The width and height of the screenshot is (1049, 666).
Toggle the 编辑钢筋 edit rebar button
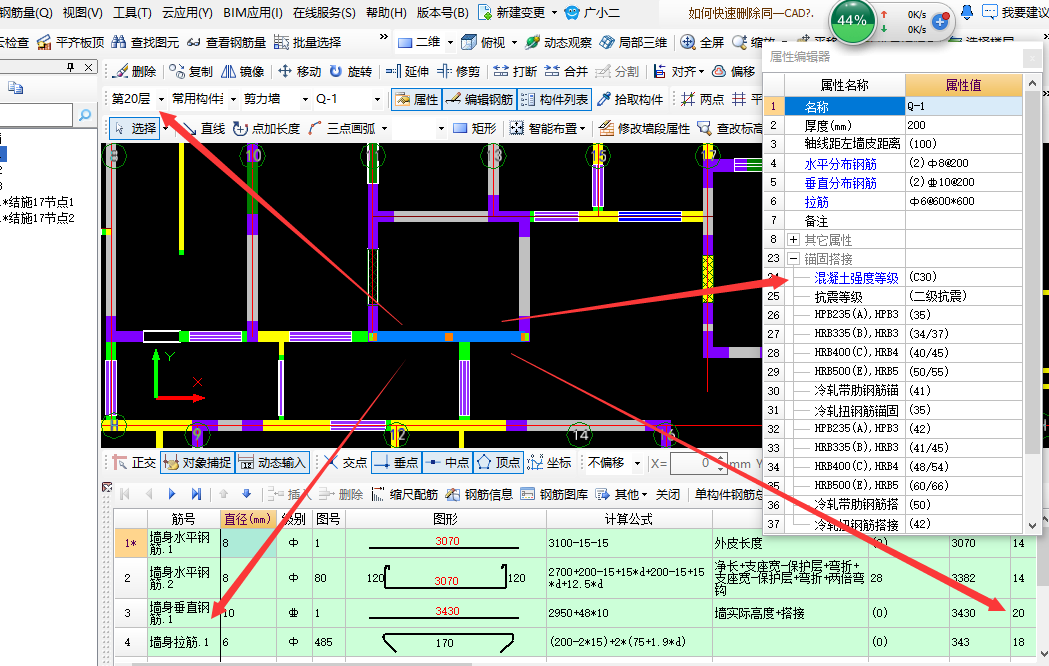click(x=479, y=100)
